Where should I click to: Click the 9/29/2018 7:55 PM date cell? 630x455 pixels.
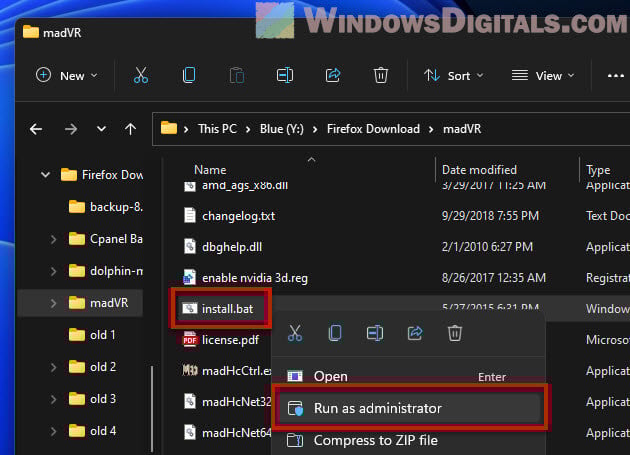tap(490, 216)
